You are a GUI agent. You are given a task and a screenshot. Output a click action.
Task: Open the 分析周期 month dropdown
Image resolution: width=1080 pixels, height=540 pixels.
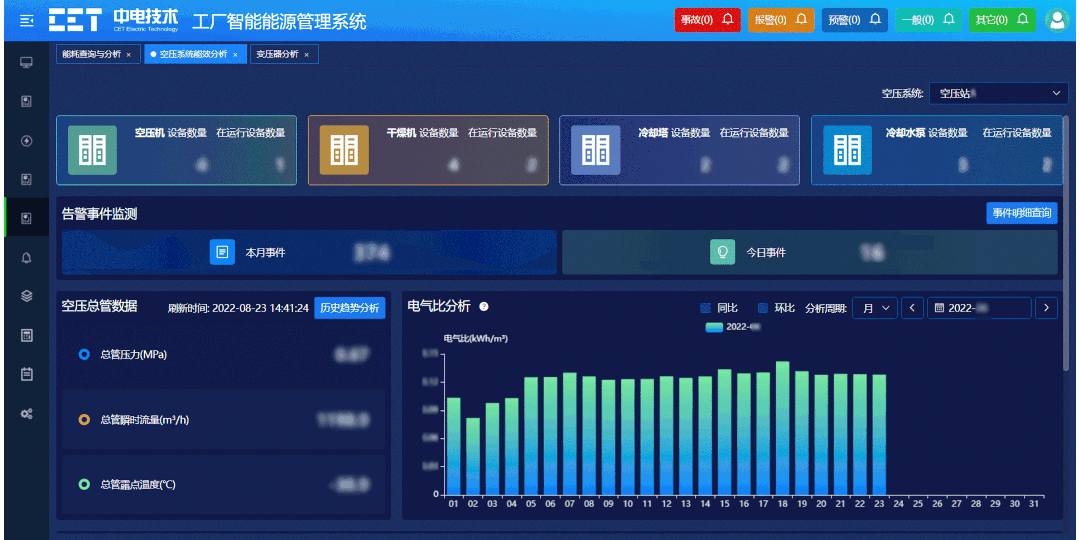point(874,308)
